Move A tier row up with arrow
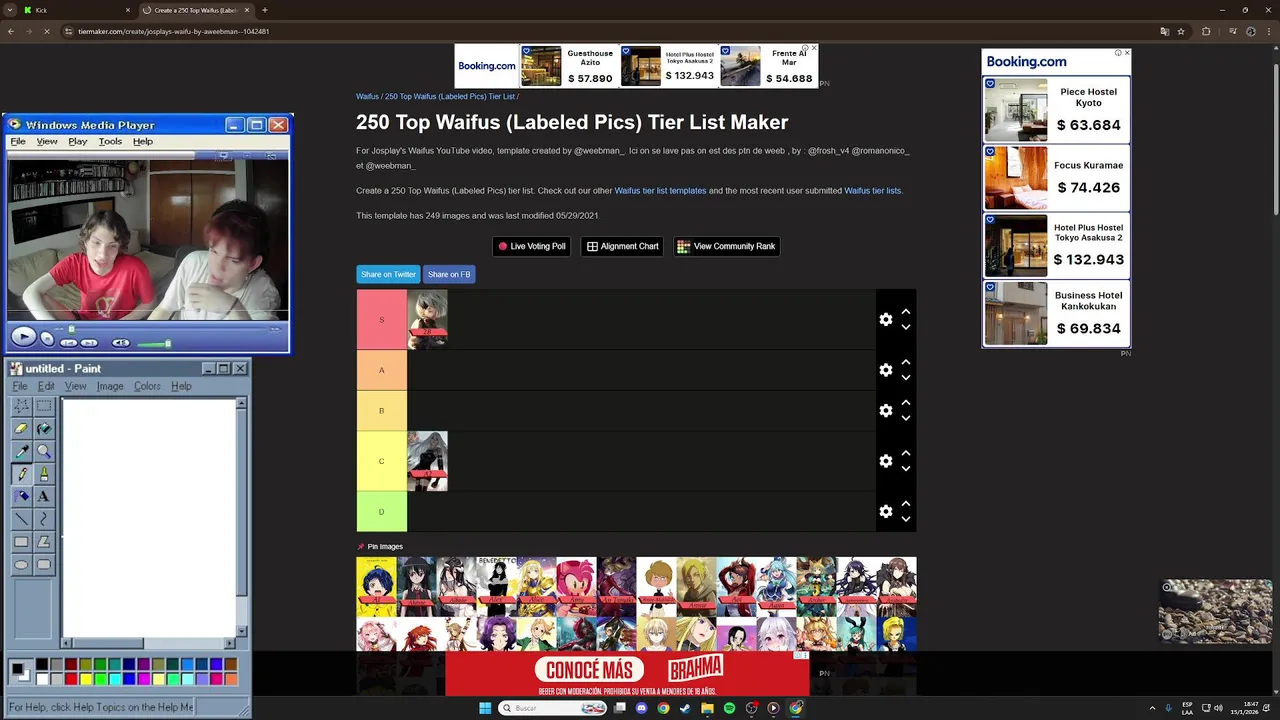The width and height of the screenshot is (1280, 720). (906, 362)
